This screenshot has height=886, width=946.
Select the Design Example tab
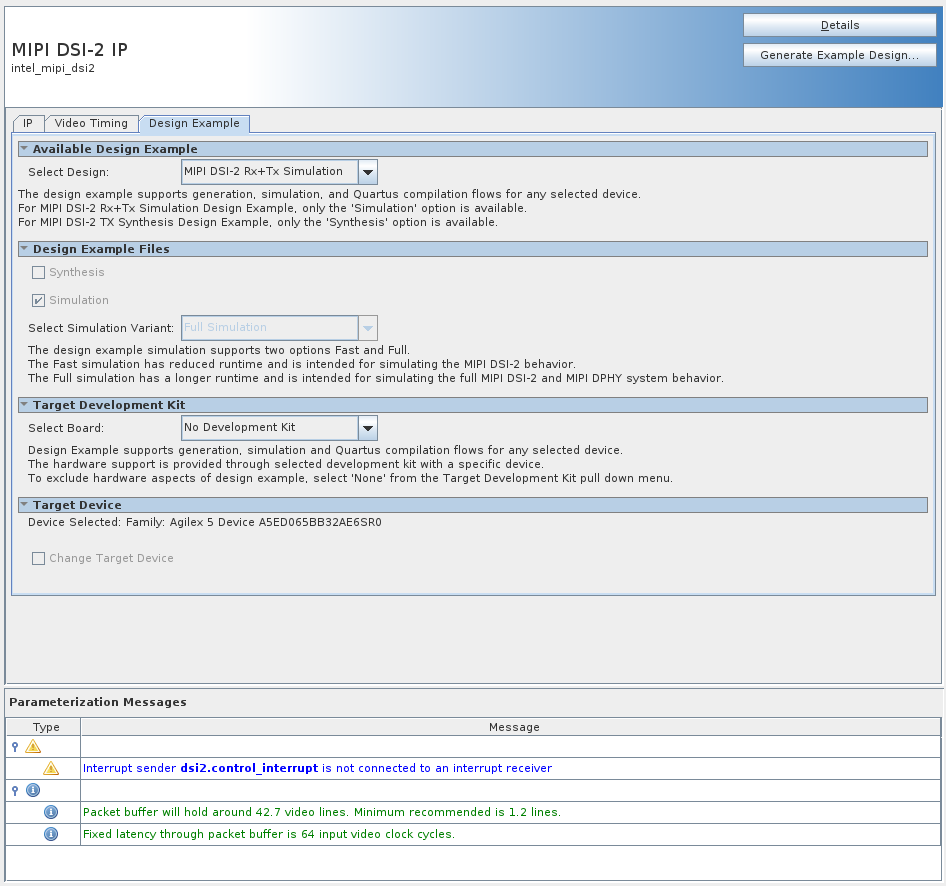[194, 124]
